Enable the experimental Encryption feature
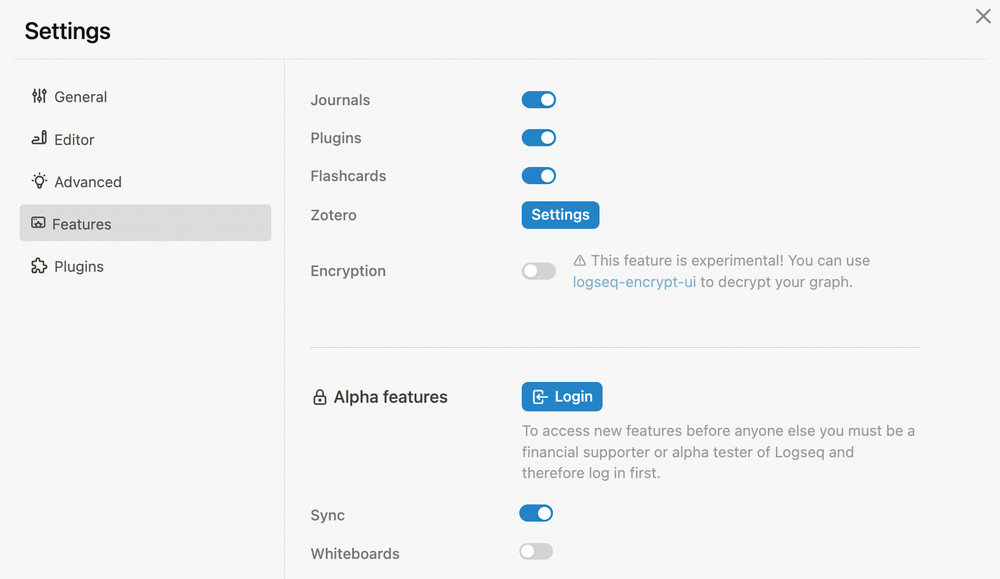 [x=539, y=271]
